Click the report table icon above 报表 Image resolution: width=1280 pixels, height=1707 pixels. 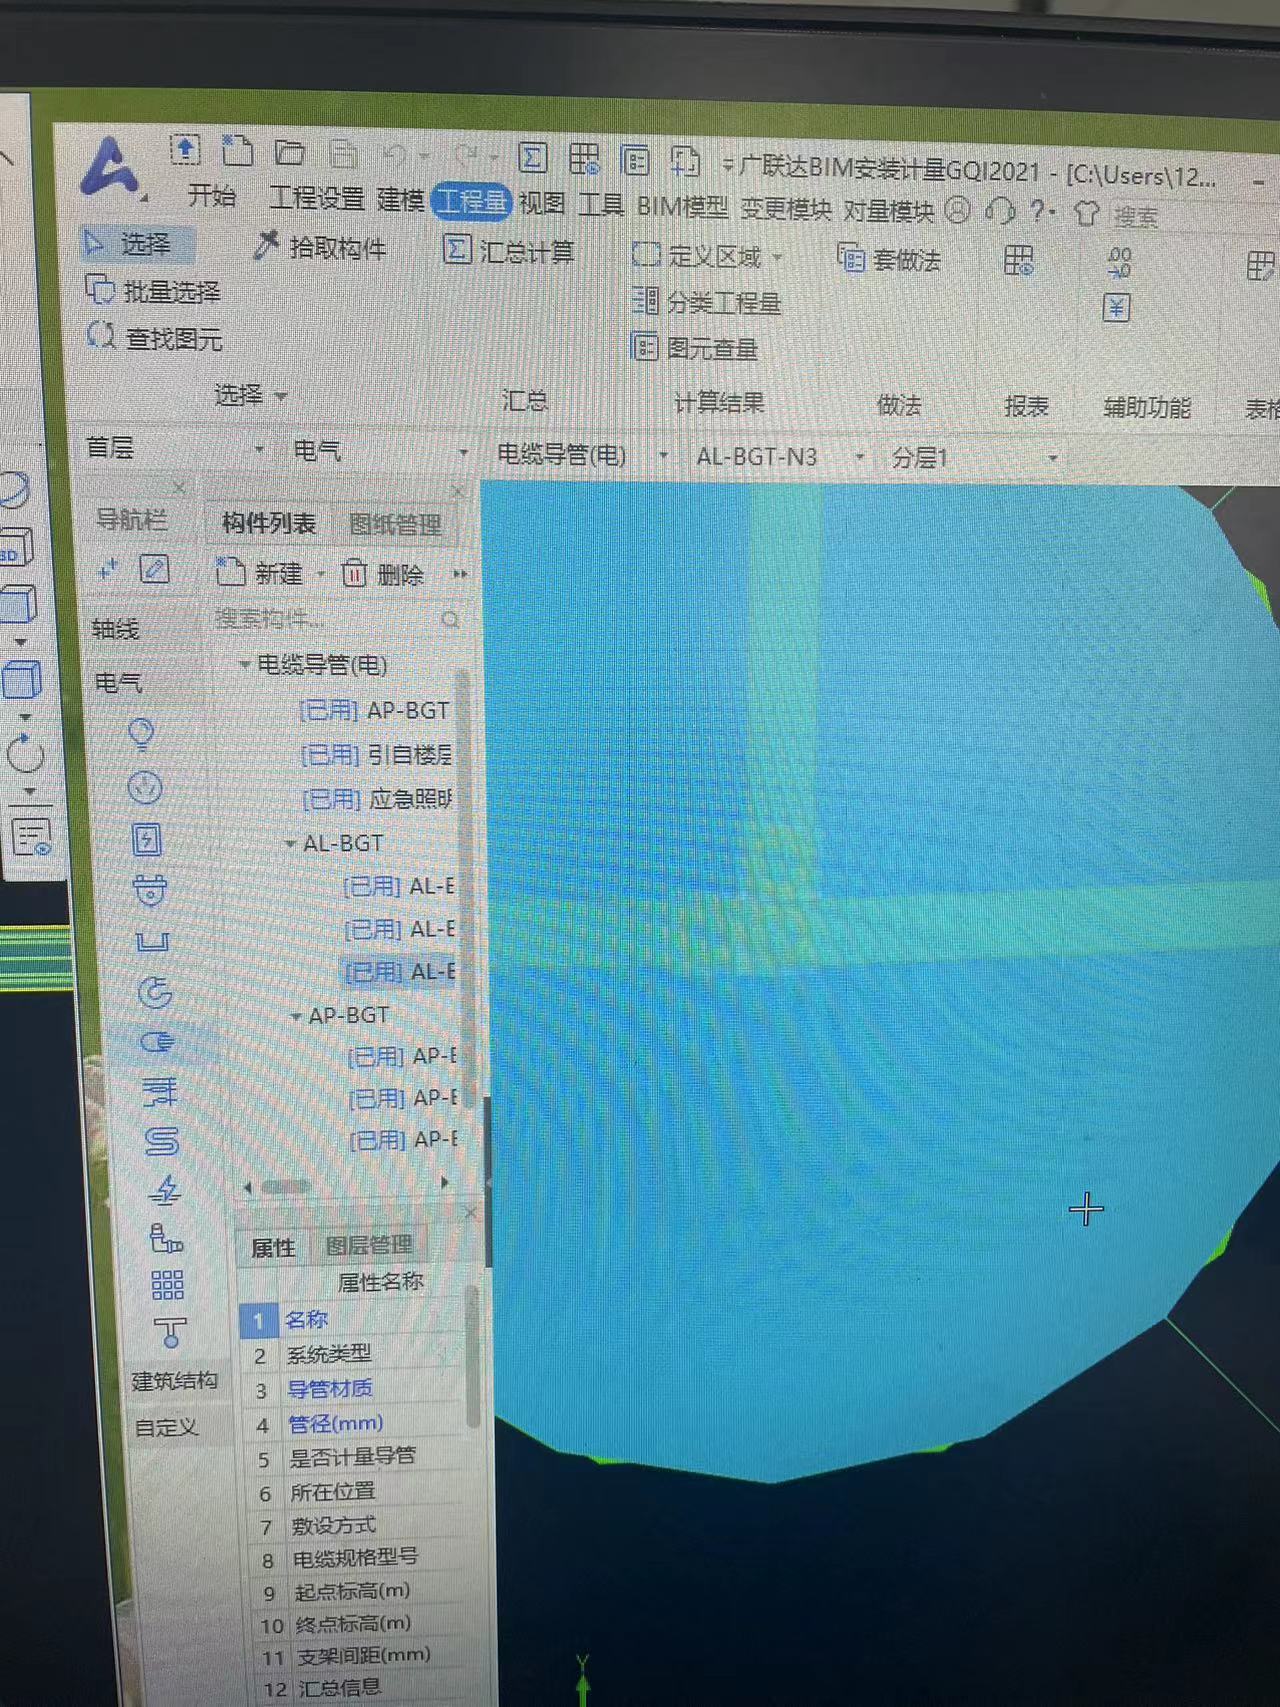point(1018,261)
